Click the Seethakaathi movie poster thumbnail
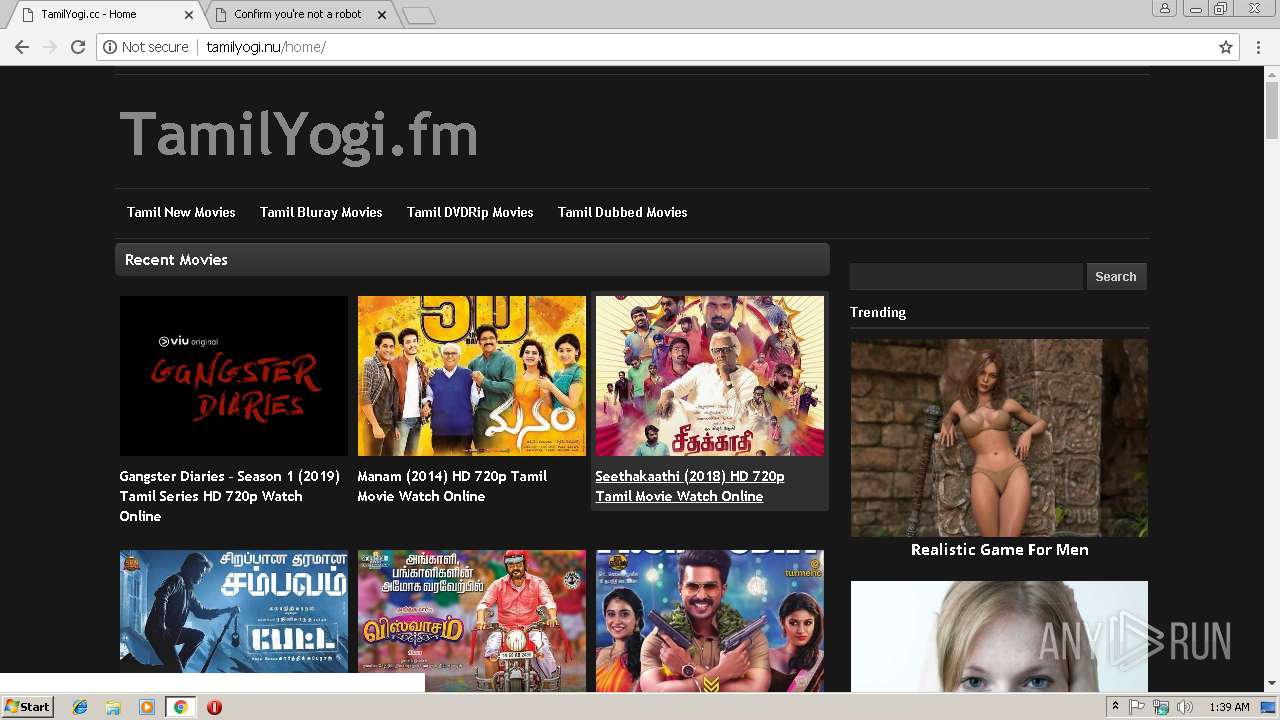Screen dimensions: 1280x720 pos(710,376)
